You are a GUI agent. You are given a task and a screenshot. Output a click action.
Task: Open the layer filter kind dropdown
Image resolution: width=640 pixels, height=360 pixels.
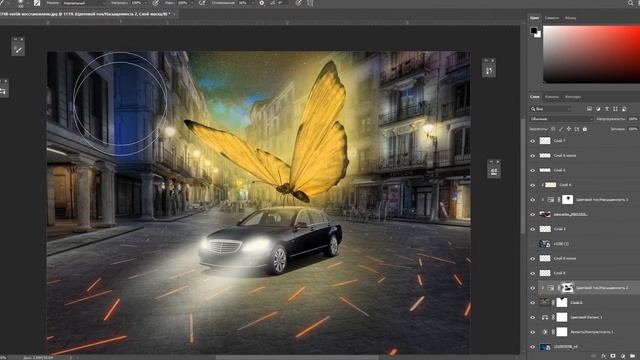(551, 109)
